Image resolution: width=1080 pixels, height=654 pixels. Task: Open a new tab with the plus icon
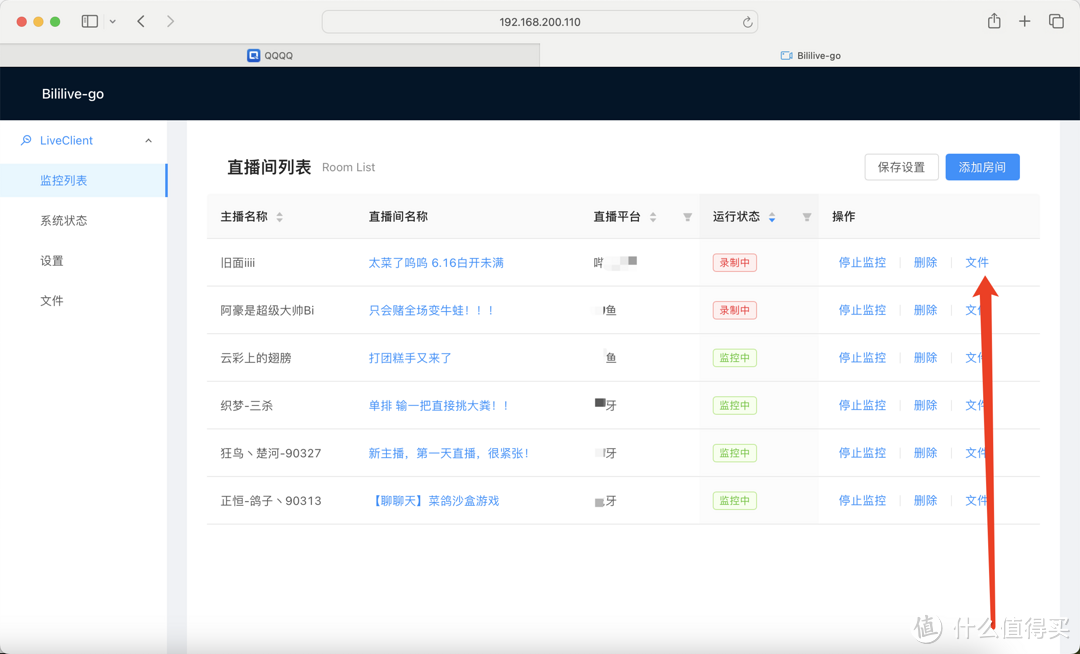[1023, 21]
